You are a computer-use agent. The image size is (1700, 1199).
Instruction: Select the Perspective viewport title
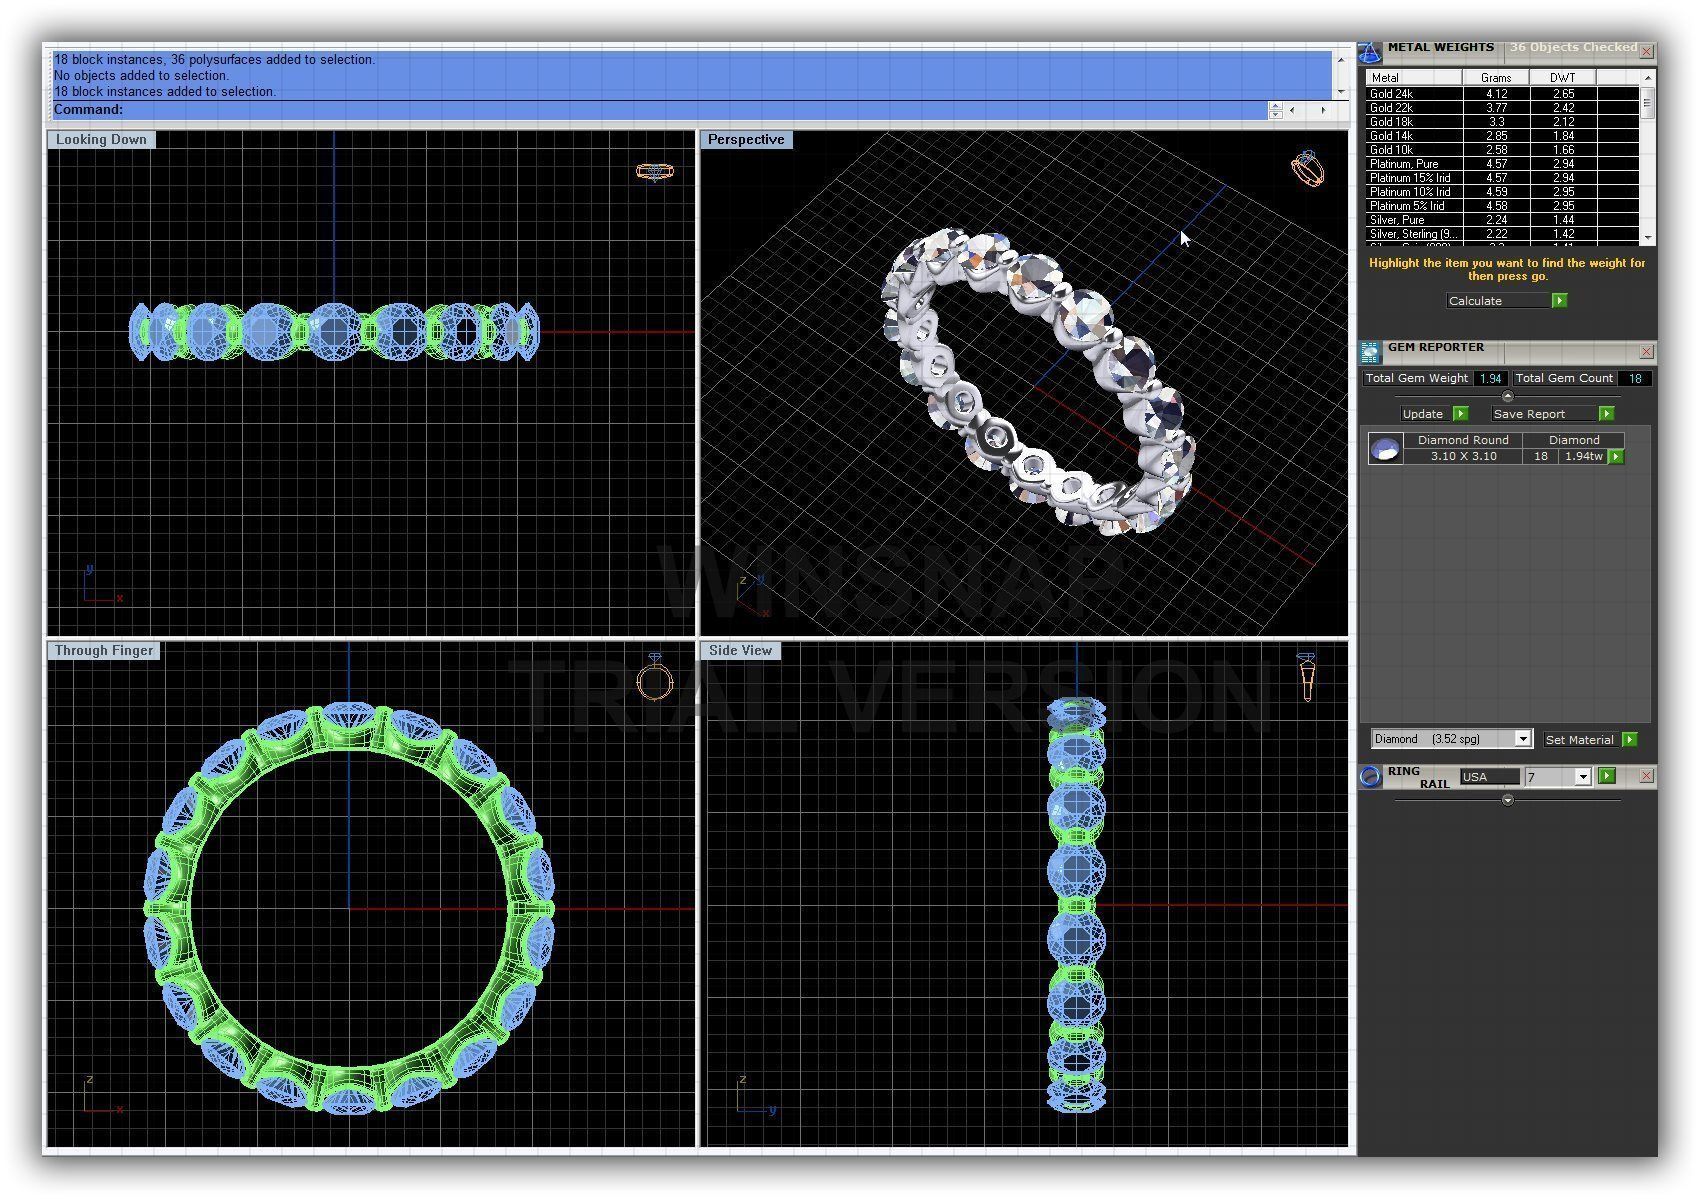(746, 140)
